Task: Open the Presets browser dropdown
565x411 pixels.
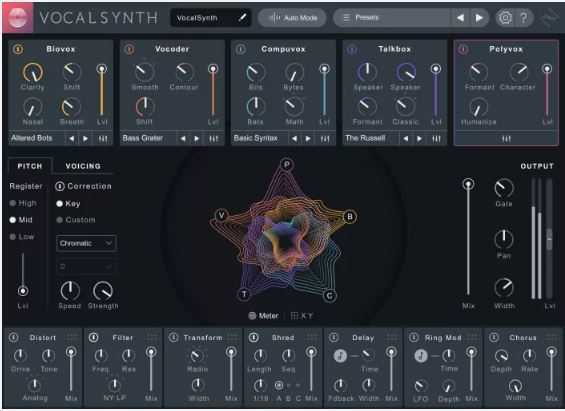Action: (x=392, y=18)
